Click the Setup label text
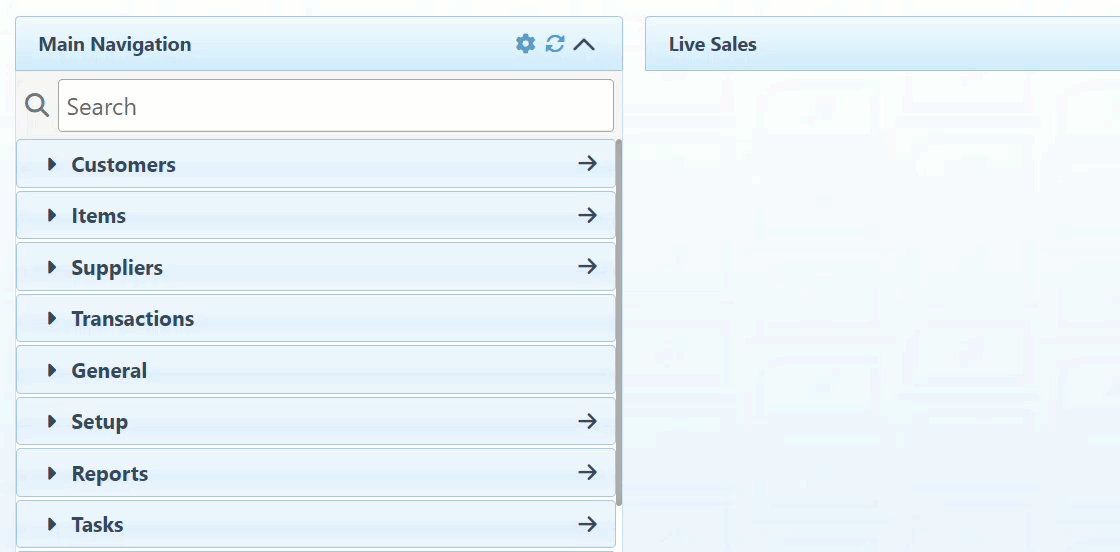 coord(99,422)
